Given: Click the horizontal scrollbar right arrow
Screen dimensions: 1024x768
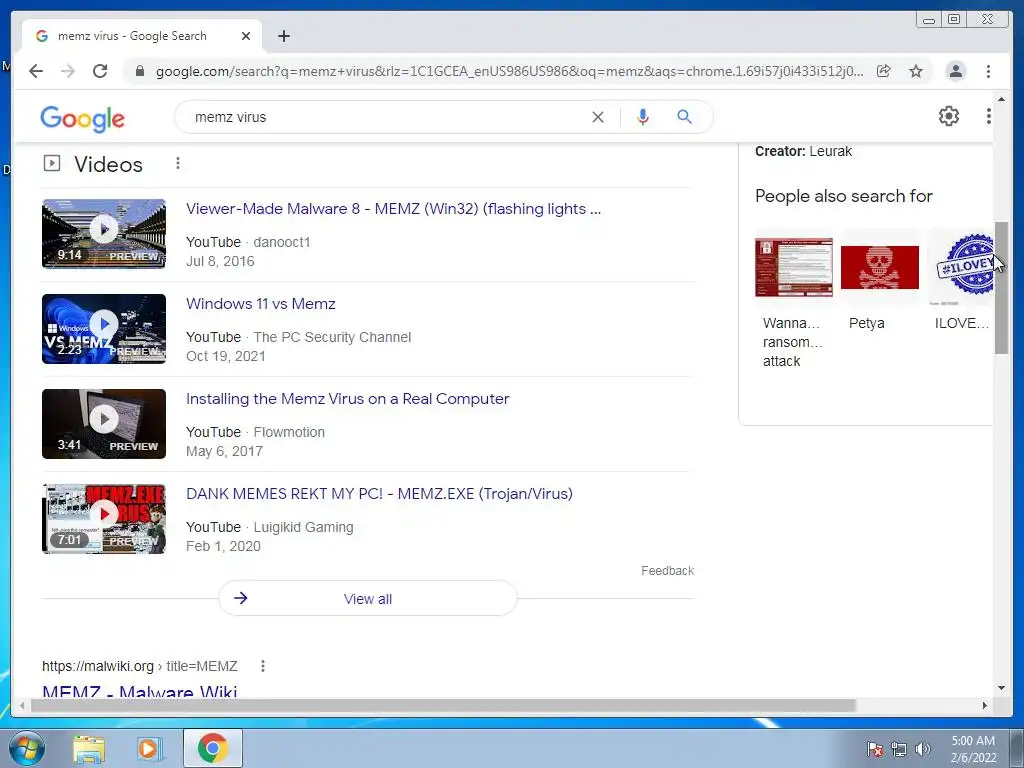Looking at the screenshot, I should click(x=985, y=705).
